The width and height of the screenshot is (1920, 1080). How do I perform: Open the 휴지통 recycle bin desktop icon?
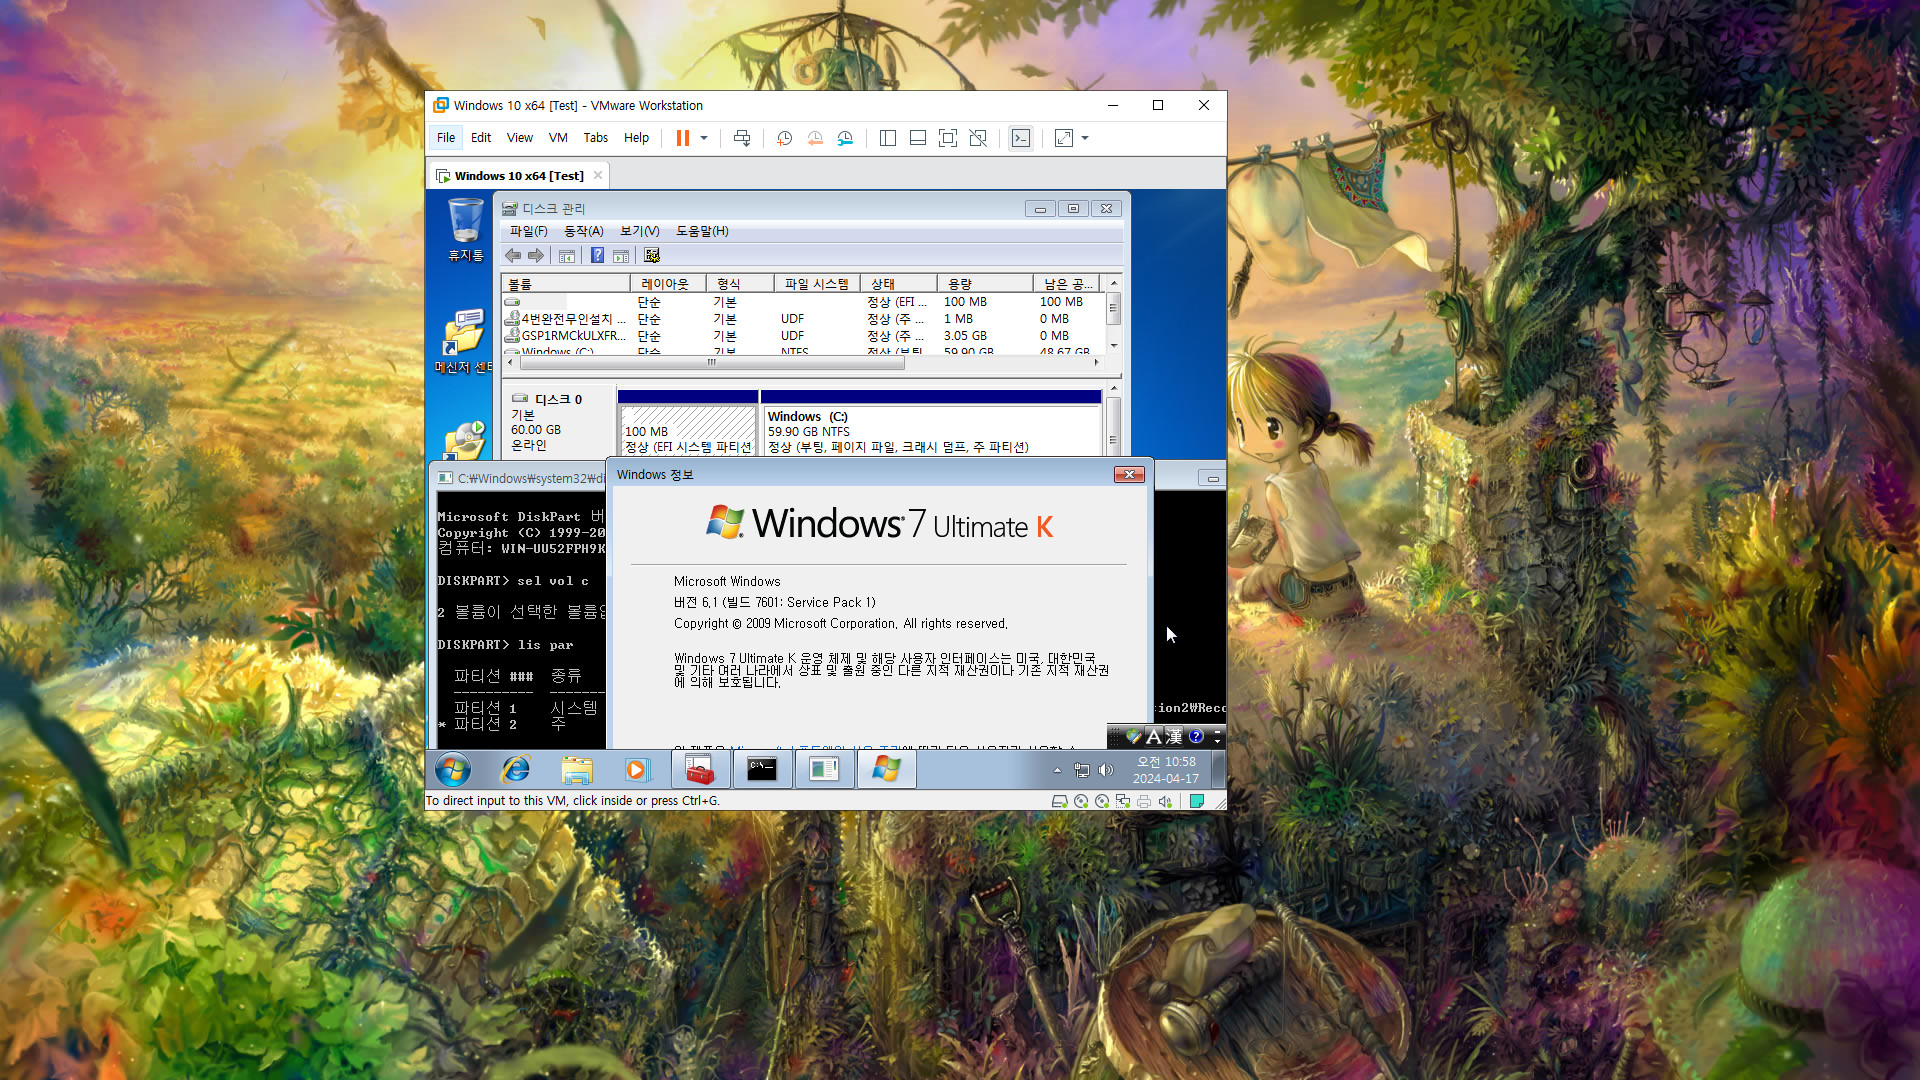coord(466,229)
